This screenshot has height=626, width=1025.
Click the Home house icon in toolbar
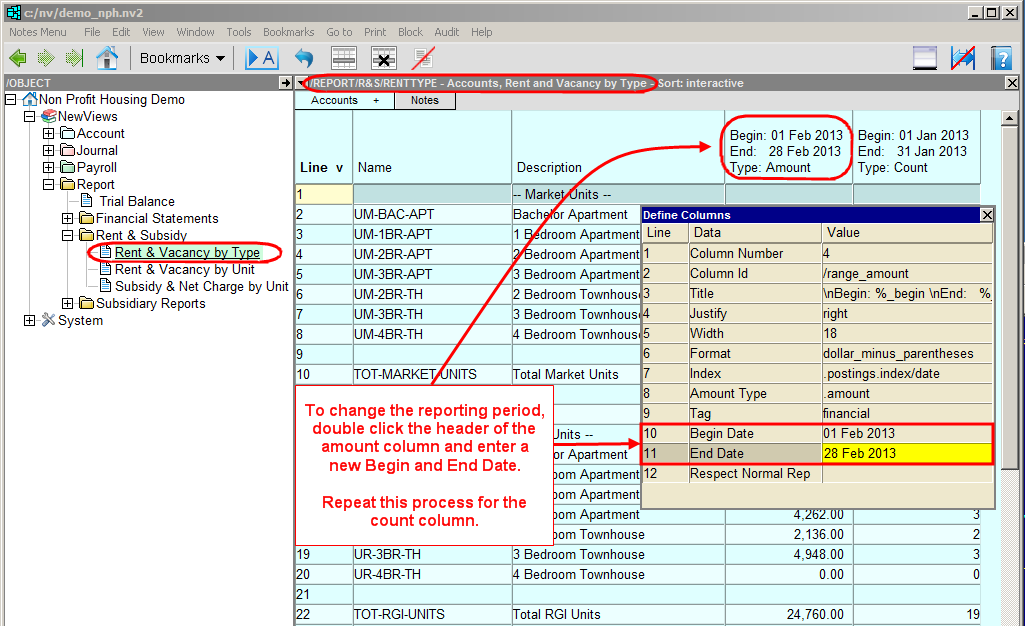click(106, 58)
